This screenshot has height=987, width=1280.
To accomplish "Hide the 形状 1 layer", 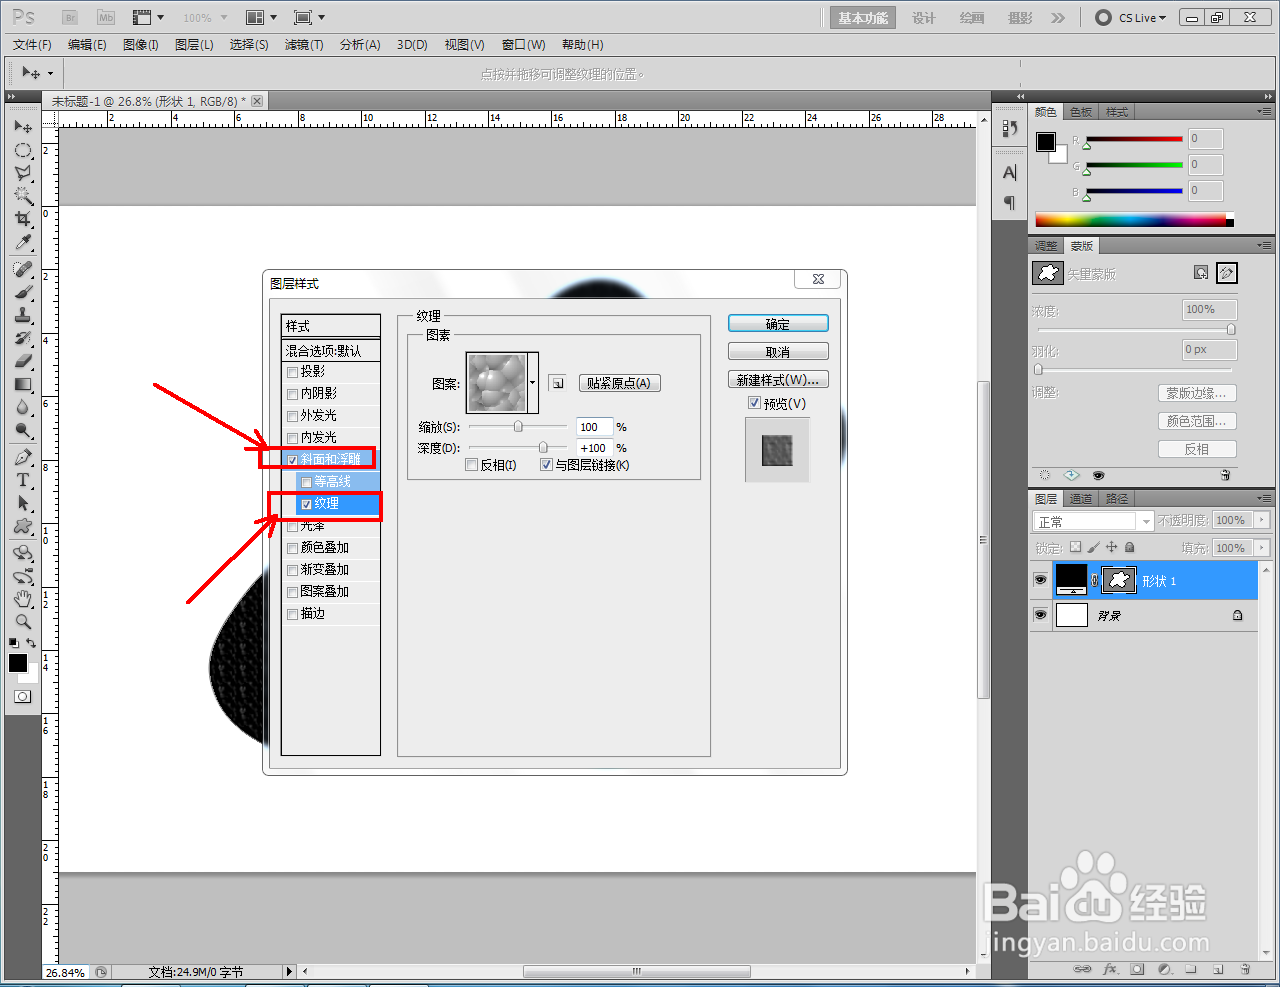I will [x=1040, y=580].
